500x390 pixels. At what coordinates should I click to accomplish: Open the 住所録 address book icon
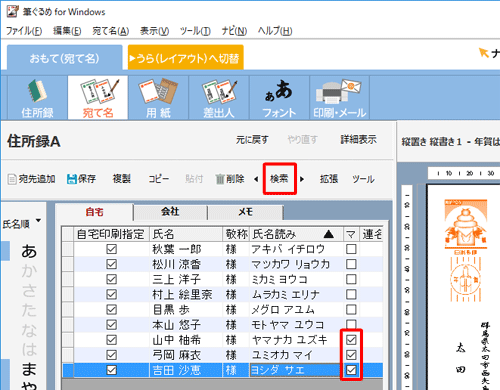coord(37,98)
